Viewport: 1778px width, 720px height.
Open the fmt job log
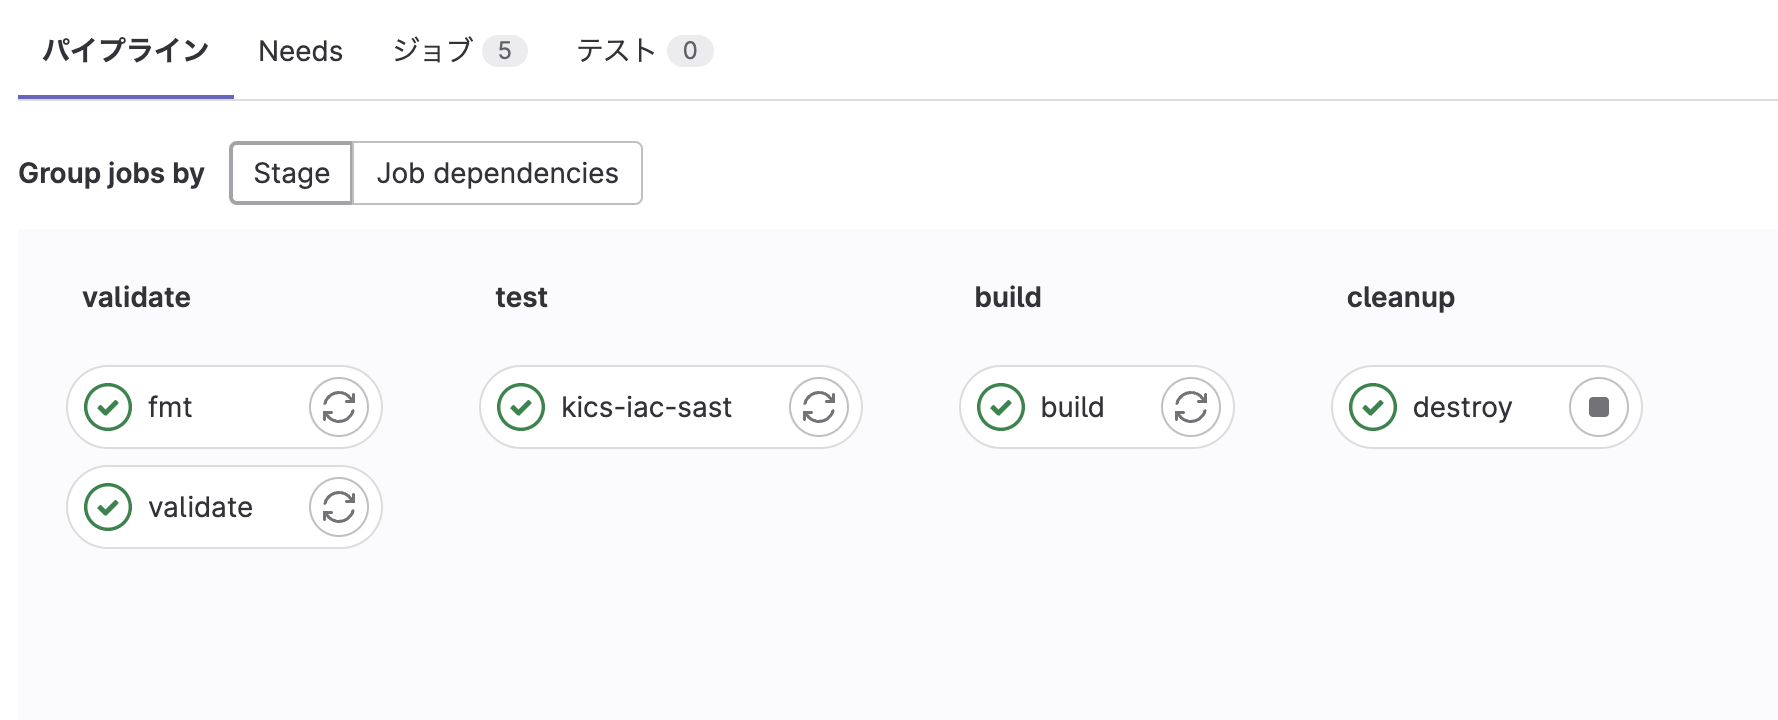(170, 407)
